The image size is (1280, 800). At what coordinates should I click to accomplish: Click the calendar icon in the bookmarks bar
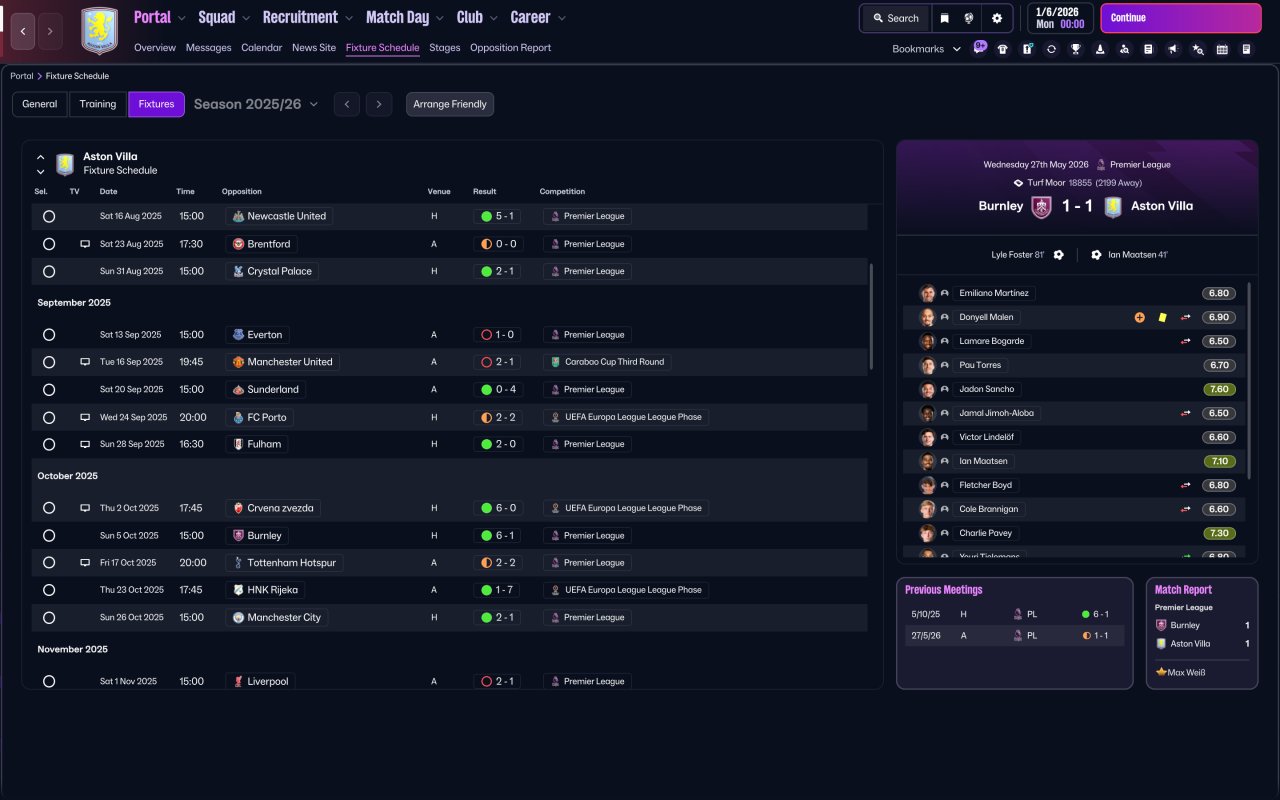tap(1222, 49)
